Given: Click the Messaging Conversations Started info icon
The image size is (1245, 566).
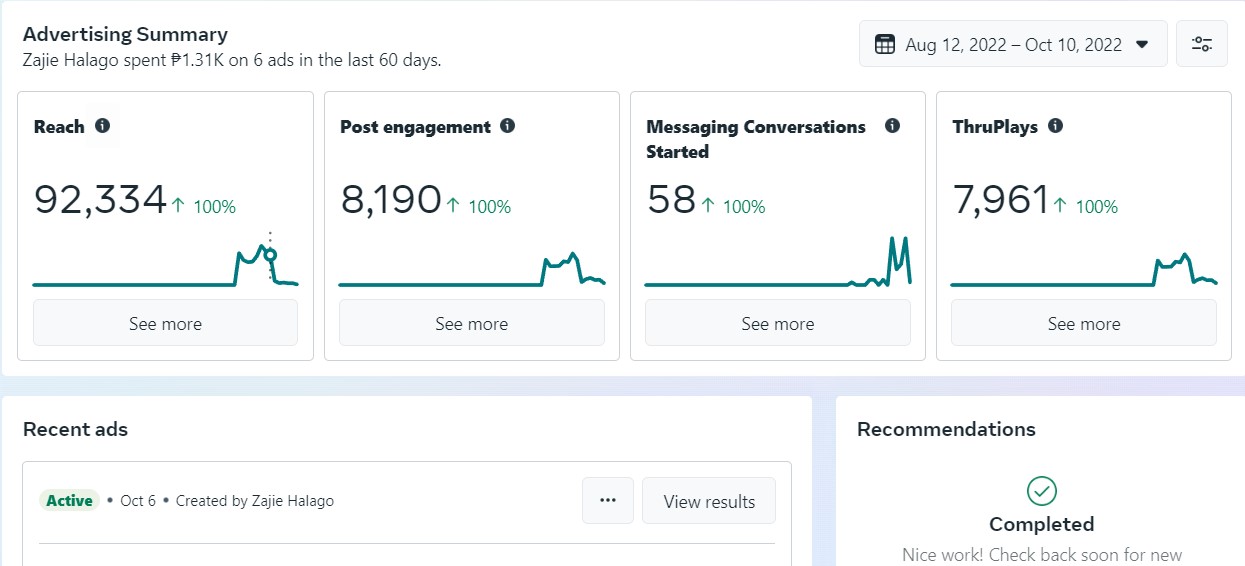Looking at the screenshot, I should (892, 126).
